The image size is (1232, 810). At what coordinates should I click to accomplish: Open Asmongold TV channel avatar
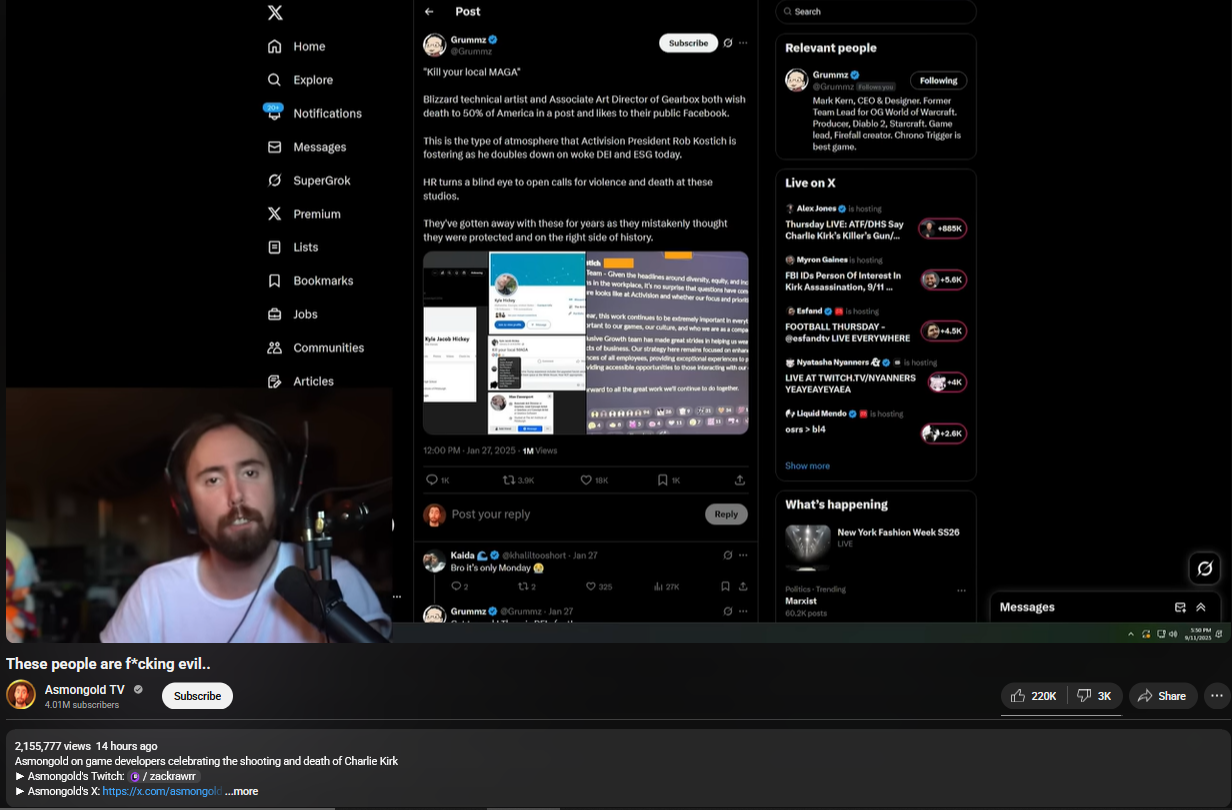click(x=21, y=695)
